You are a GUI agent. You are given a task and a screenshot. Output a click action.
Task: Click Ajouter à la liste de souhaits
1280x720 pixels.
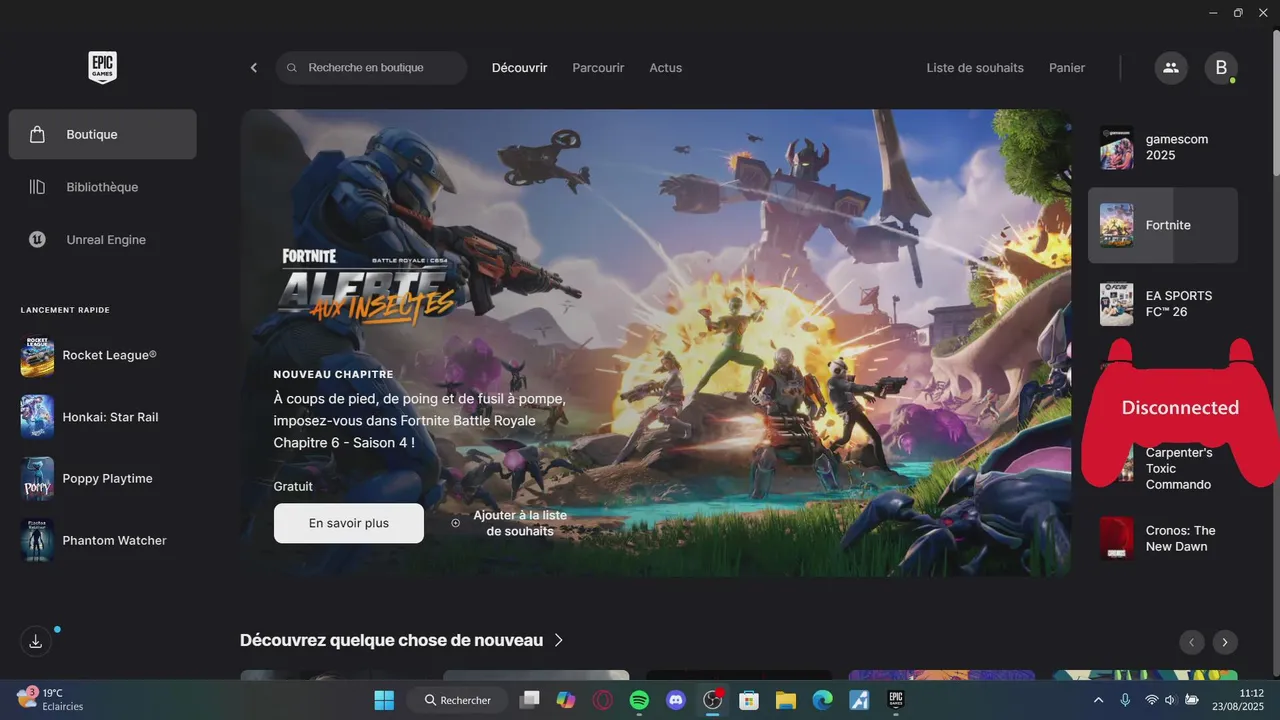coord(509,523)
